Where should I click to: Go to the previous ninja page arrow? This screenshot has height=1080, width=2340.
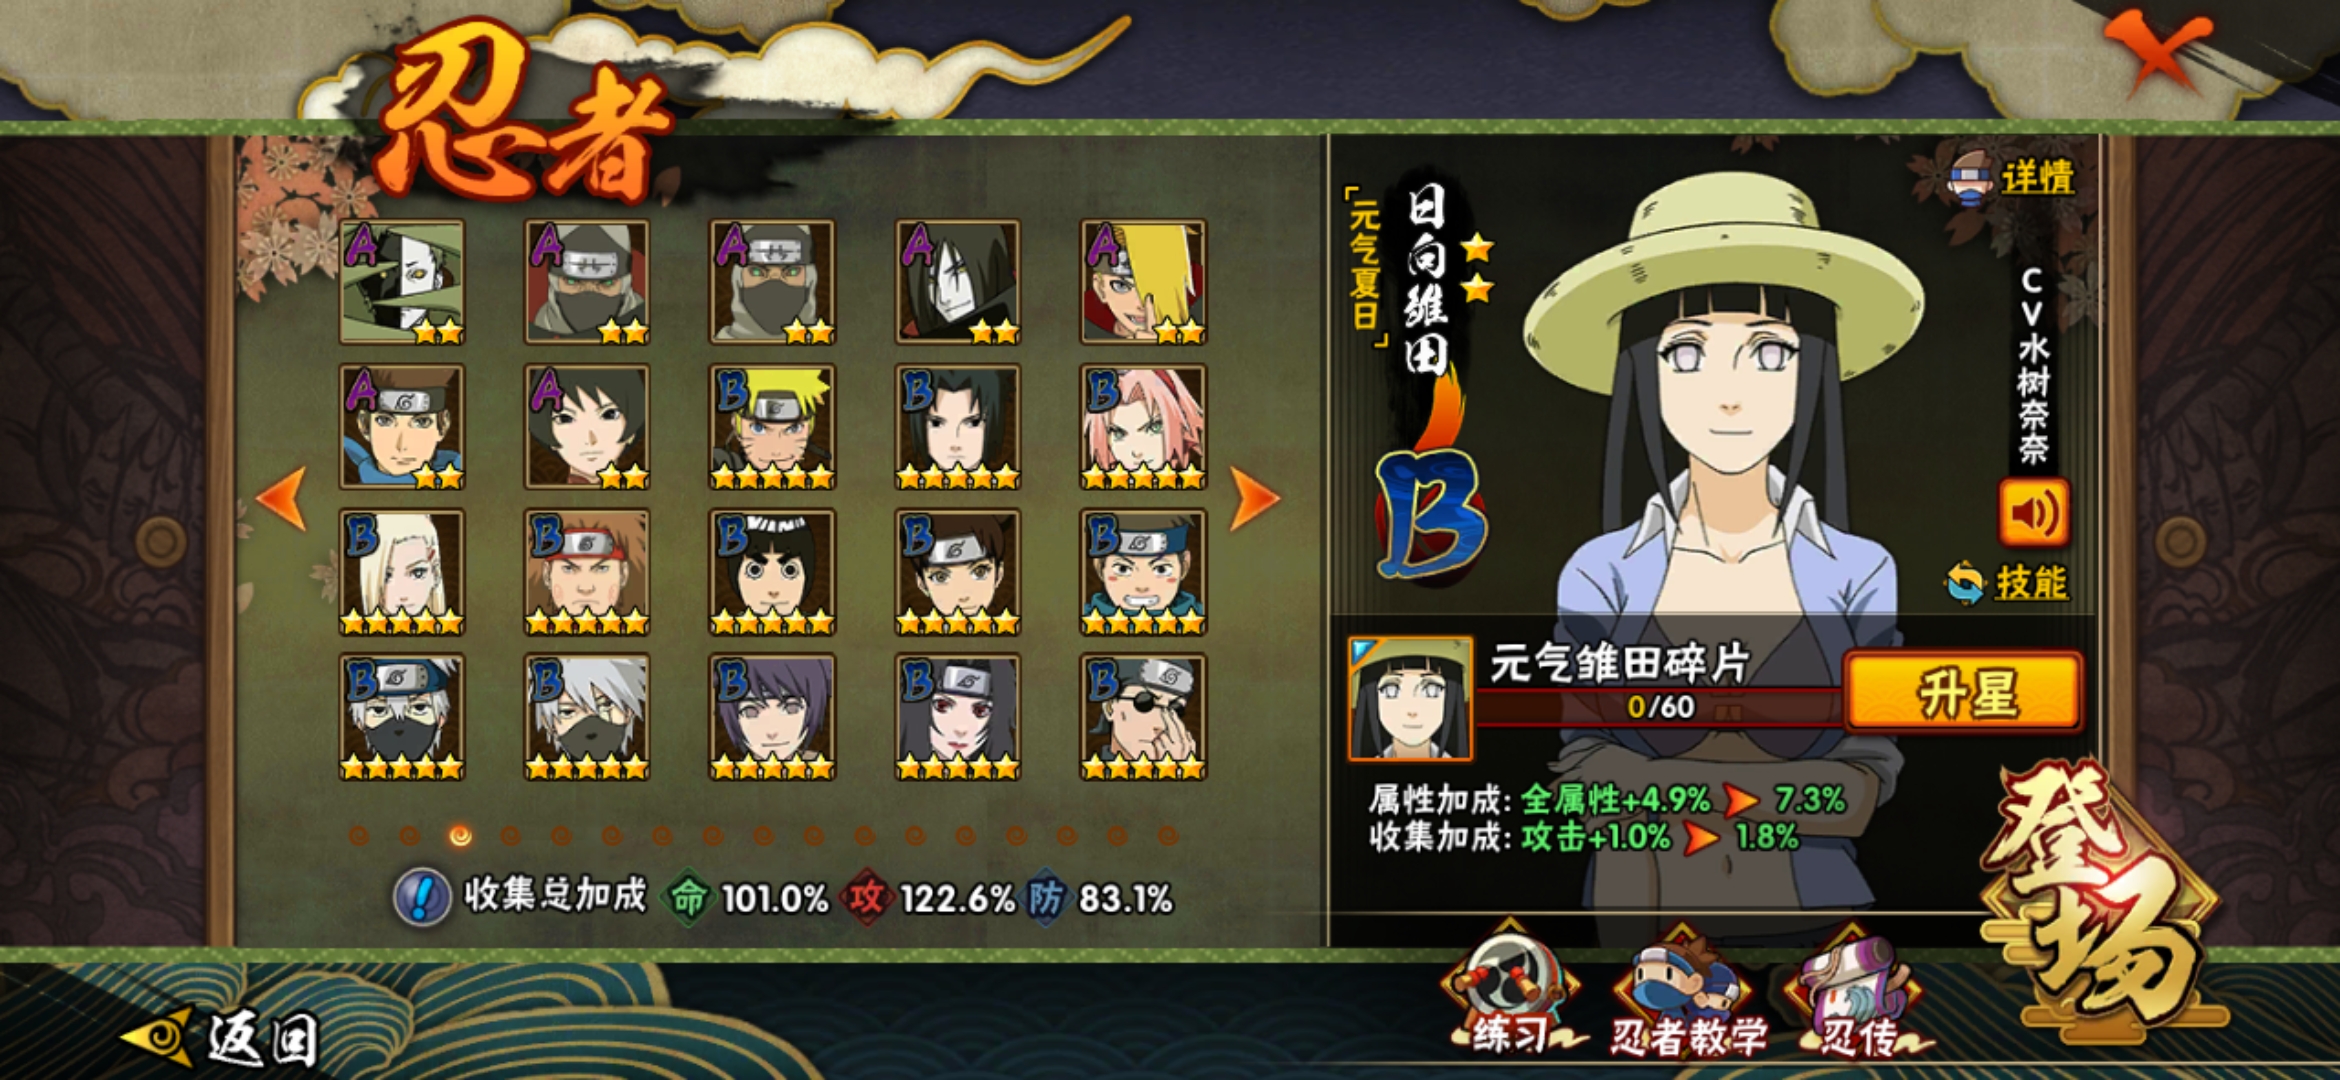click(x=282, y=497)
